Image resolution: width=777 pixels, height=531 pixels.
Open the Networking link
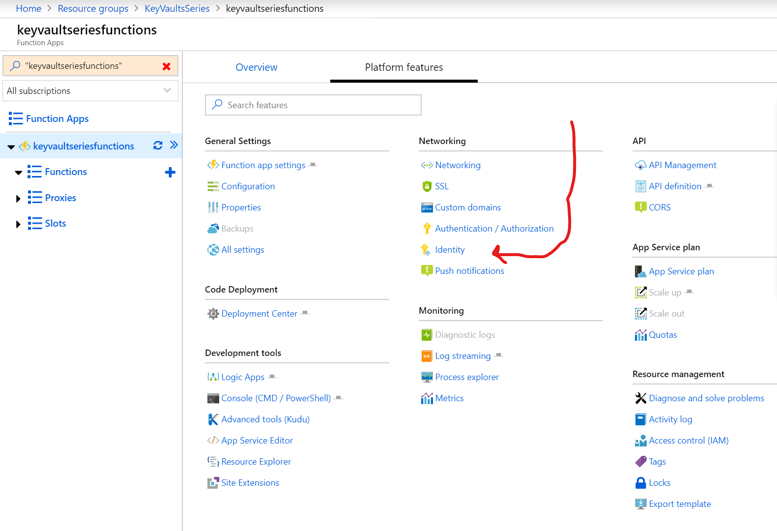pyautogui.click(x=457, y=165)
